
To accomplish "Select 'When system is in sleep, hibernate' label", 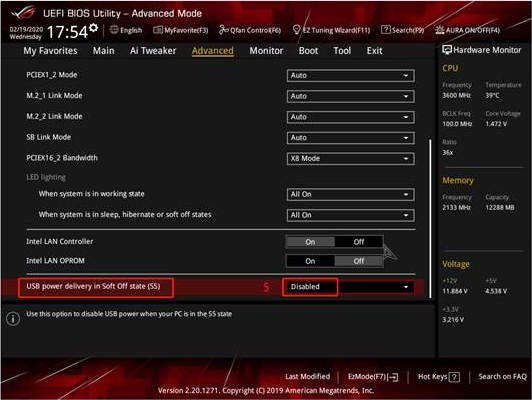I will [x=125, y=215].
